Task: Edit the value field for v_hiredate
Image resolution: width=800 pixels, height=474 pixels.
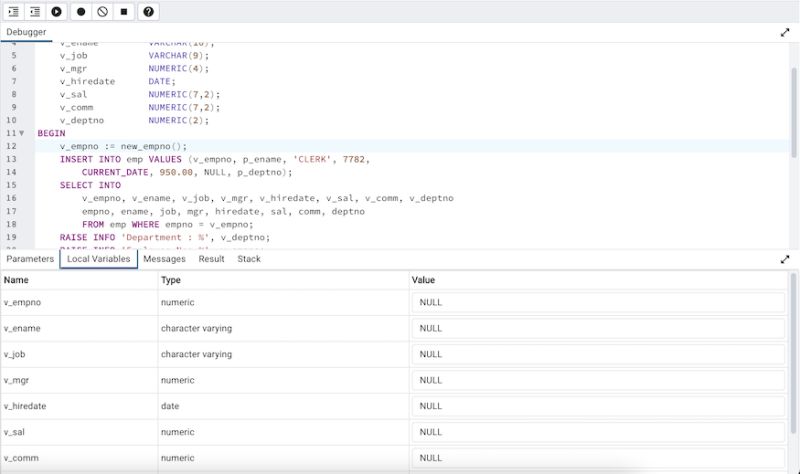Action: pos(598,406)
